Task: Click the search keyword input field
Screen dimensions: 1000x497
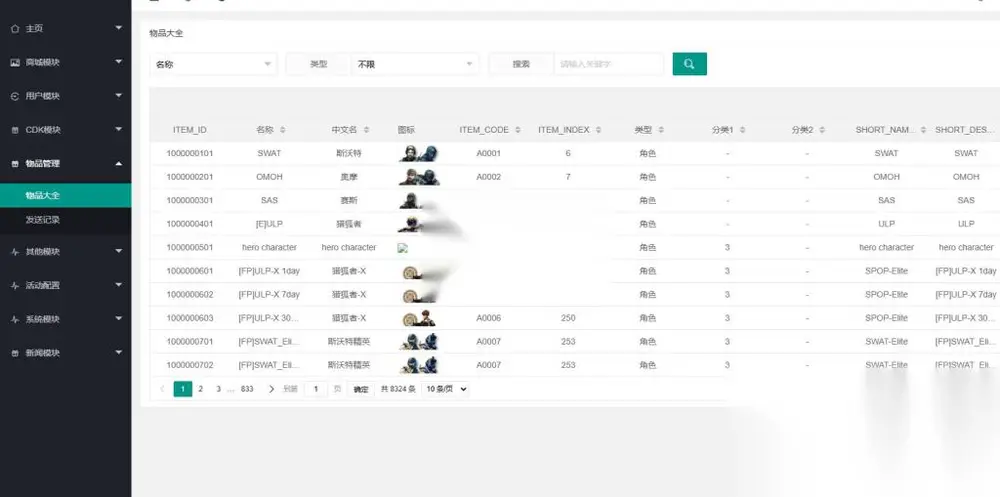Action: click(608, 64)
